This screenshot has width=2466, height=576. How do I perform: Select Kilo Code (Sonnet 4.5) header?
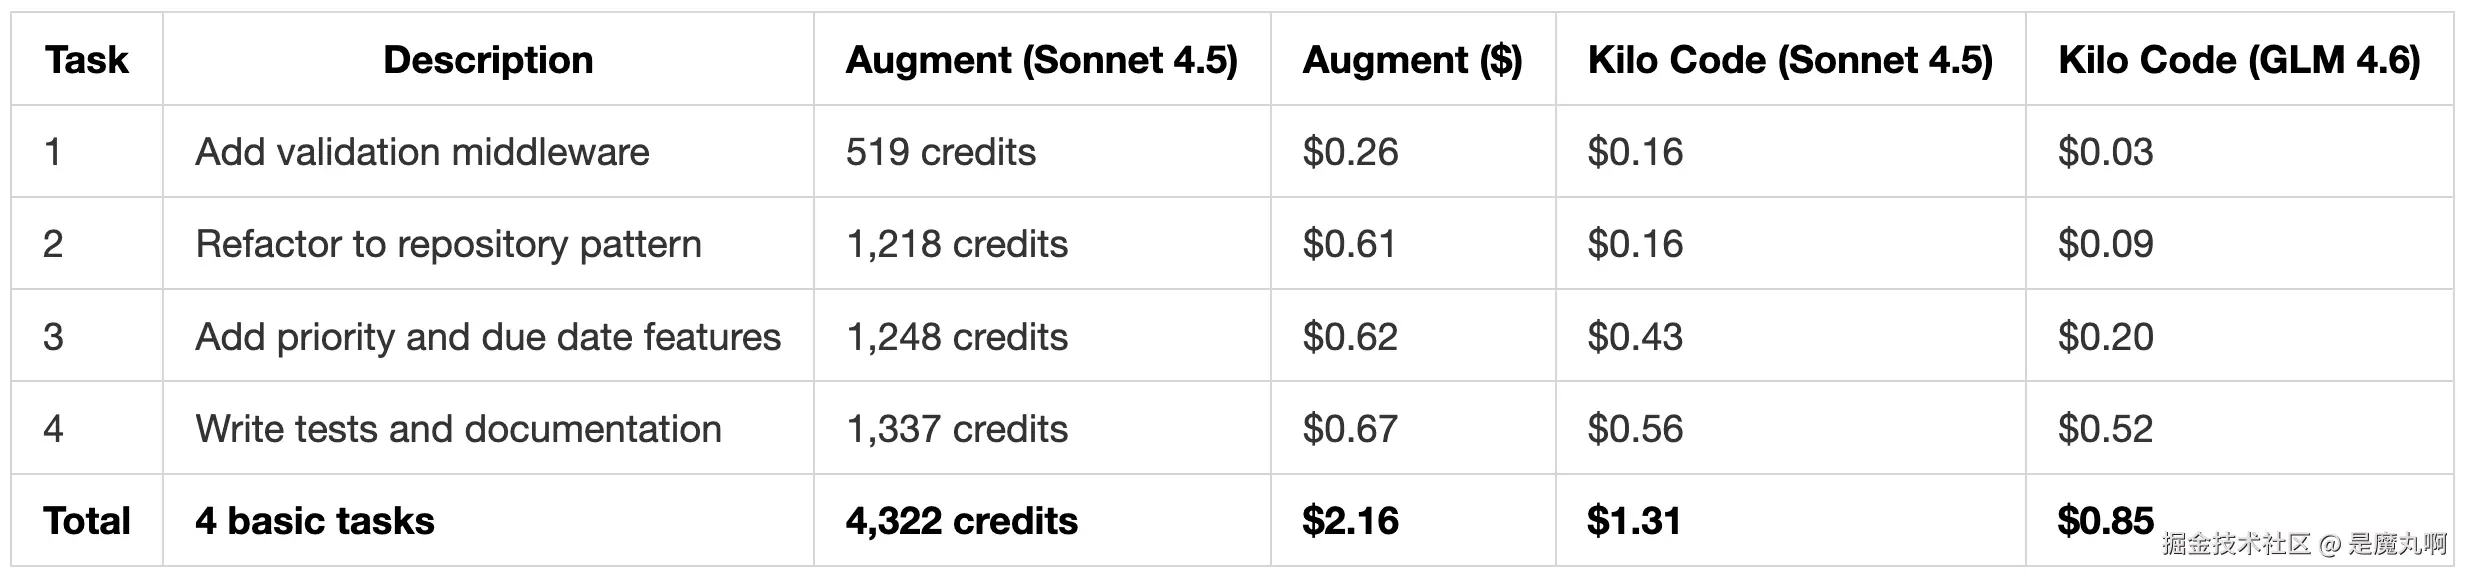click(x=1790, y=60)
